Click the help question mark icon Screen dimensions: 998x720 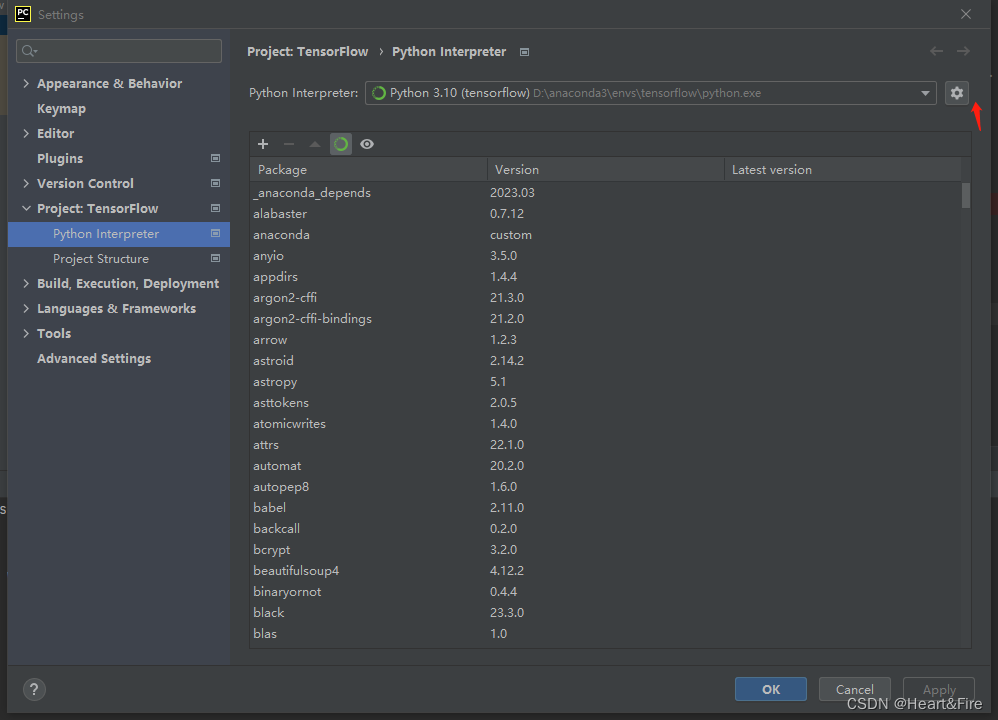[x=34, y=689]
